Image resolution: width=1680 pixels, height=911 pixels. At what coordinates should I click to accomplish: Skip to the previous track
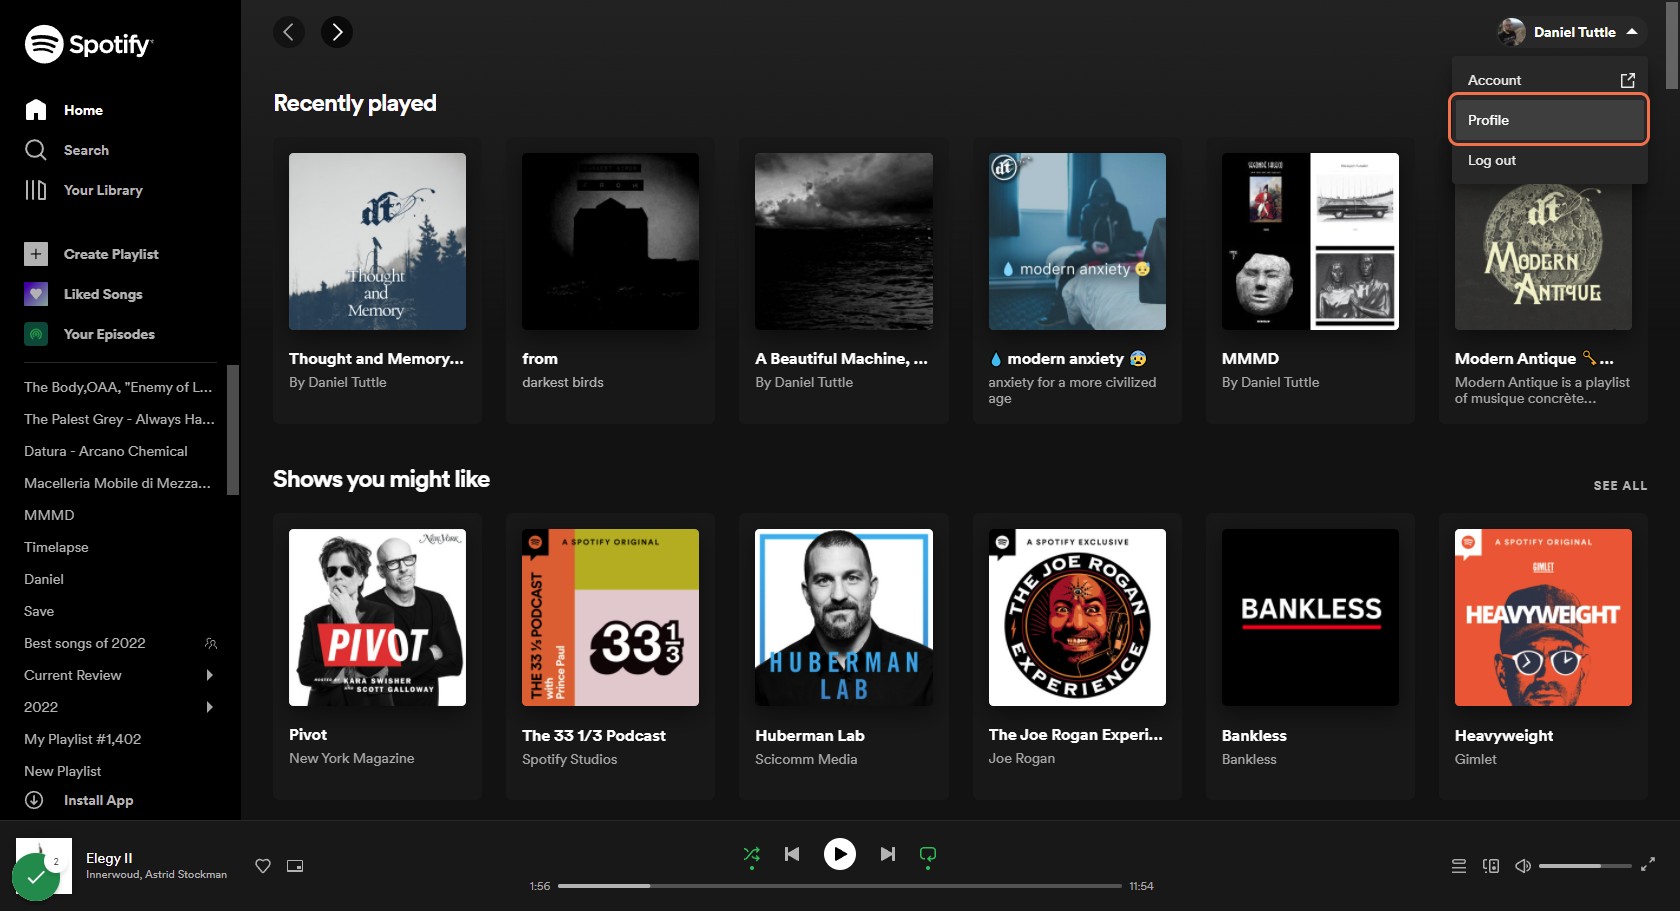tap(792, 854)
